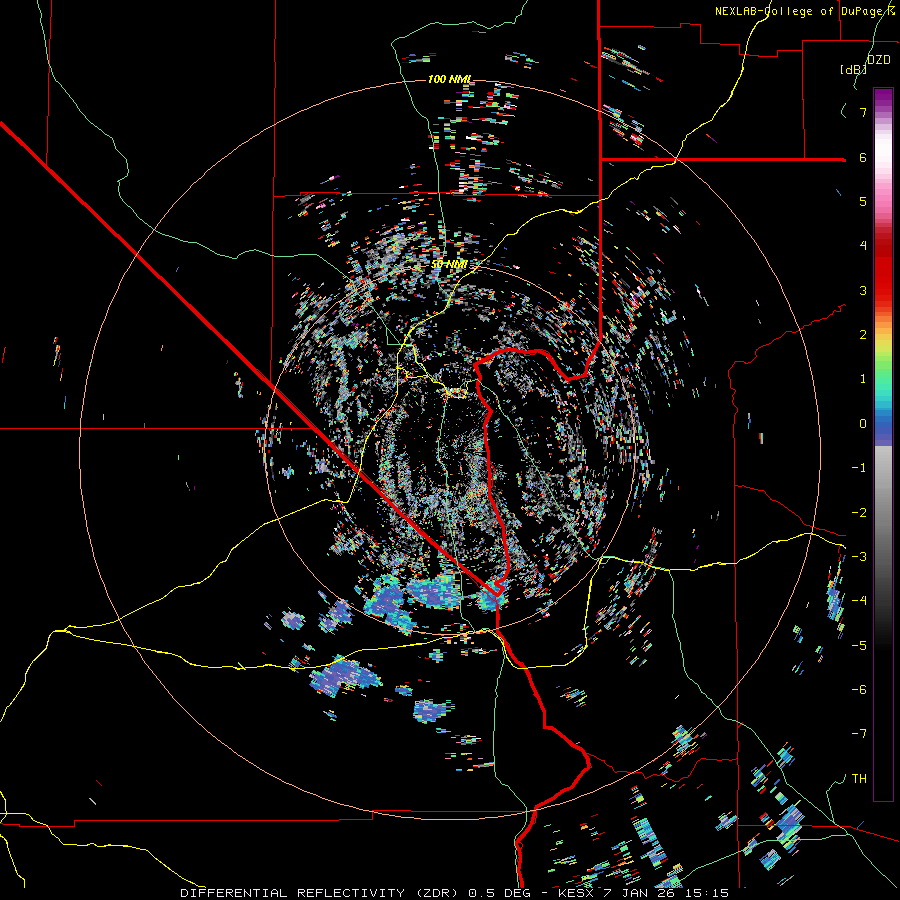Click the 6 value on the color scale
Viewport: 900px width, 900px height.
coord(863,157)
